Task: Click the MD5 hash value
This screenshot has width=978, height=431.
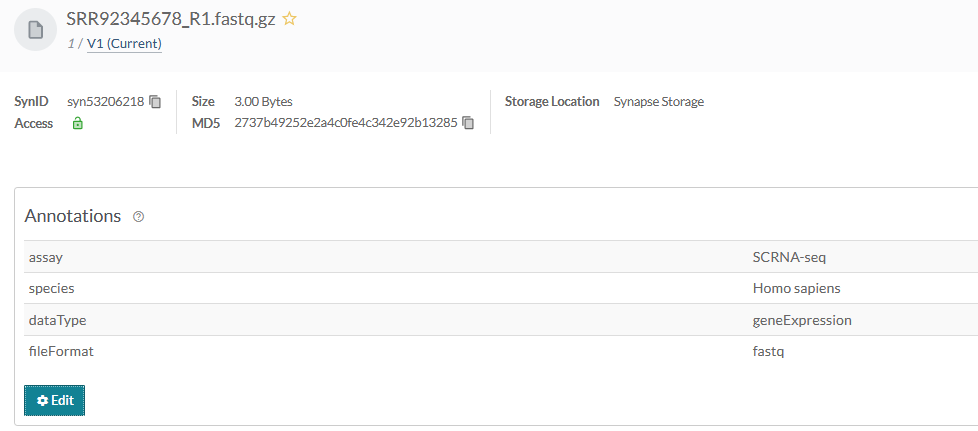Action: tap(345, 123)
